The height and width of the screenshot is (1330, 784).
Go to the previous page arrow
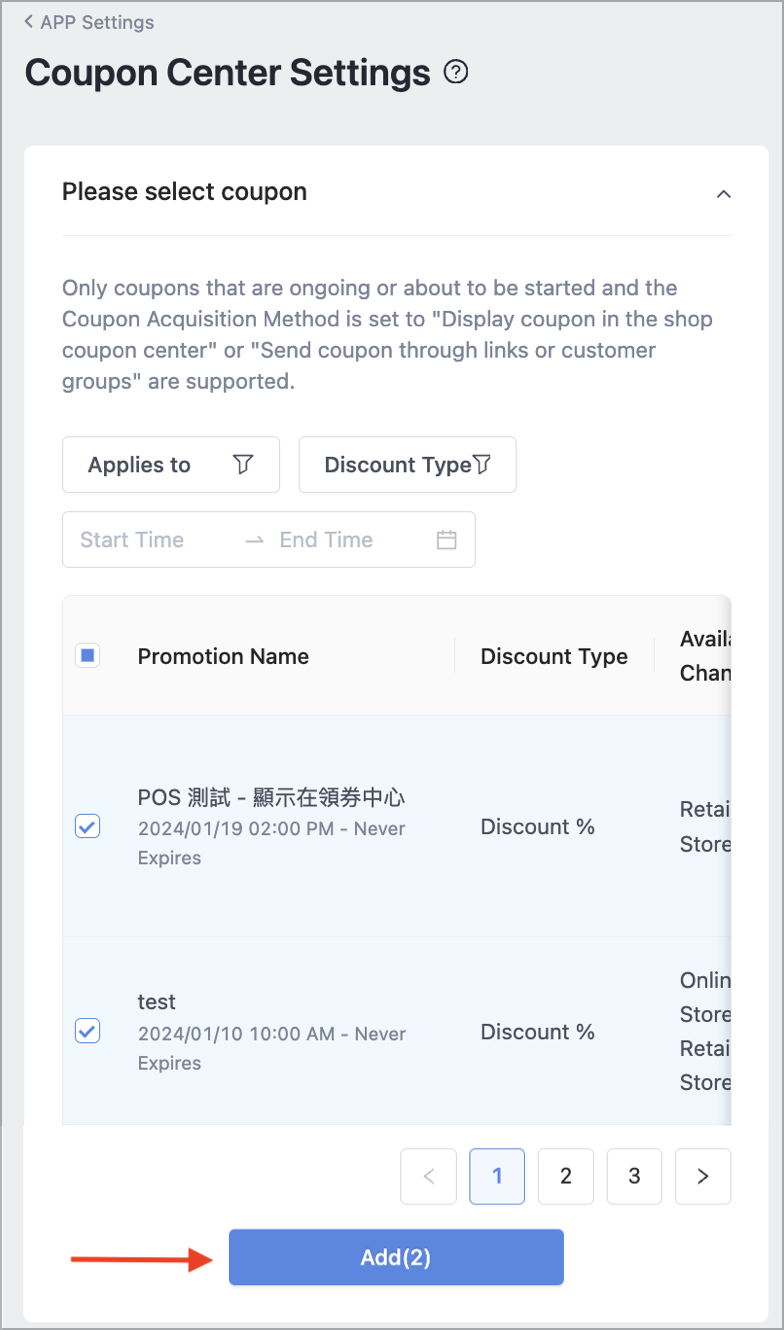429,1176
